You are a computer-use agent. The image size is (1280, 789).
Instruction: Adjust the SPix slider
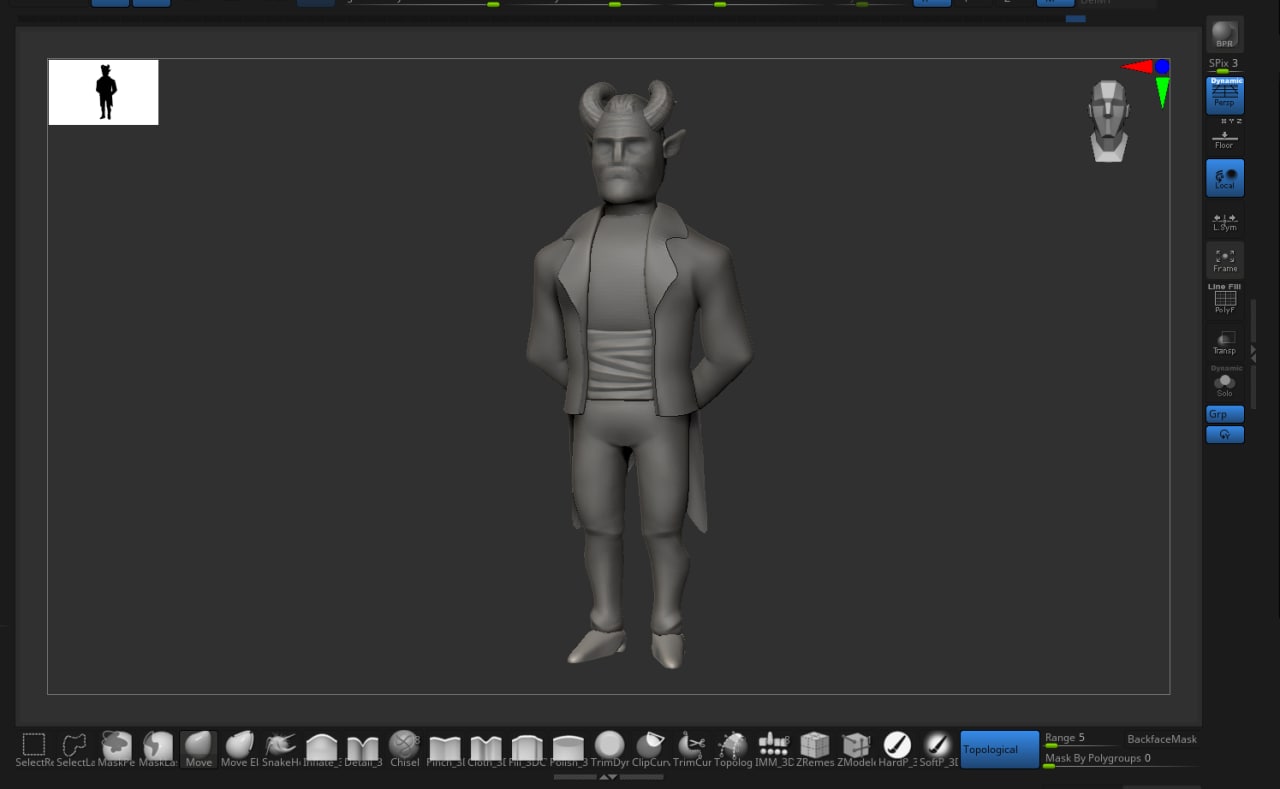(x=1224, y=65)
